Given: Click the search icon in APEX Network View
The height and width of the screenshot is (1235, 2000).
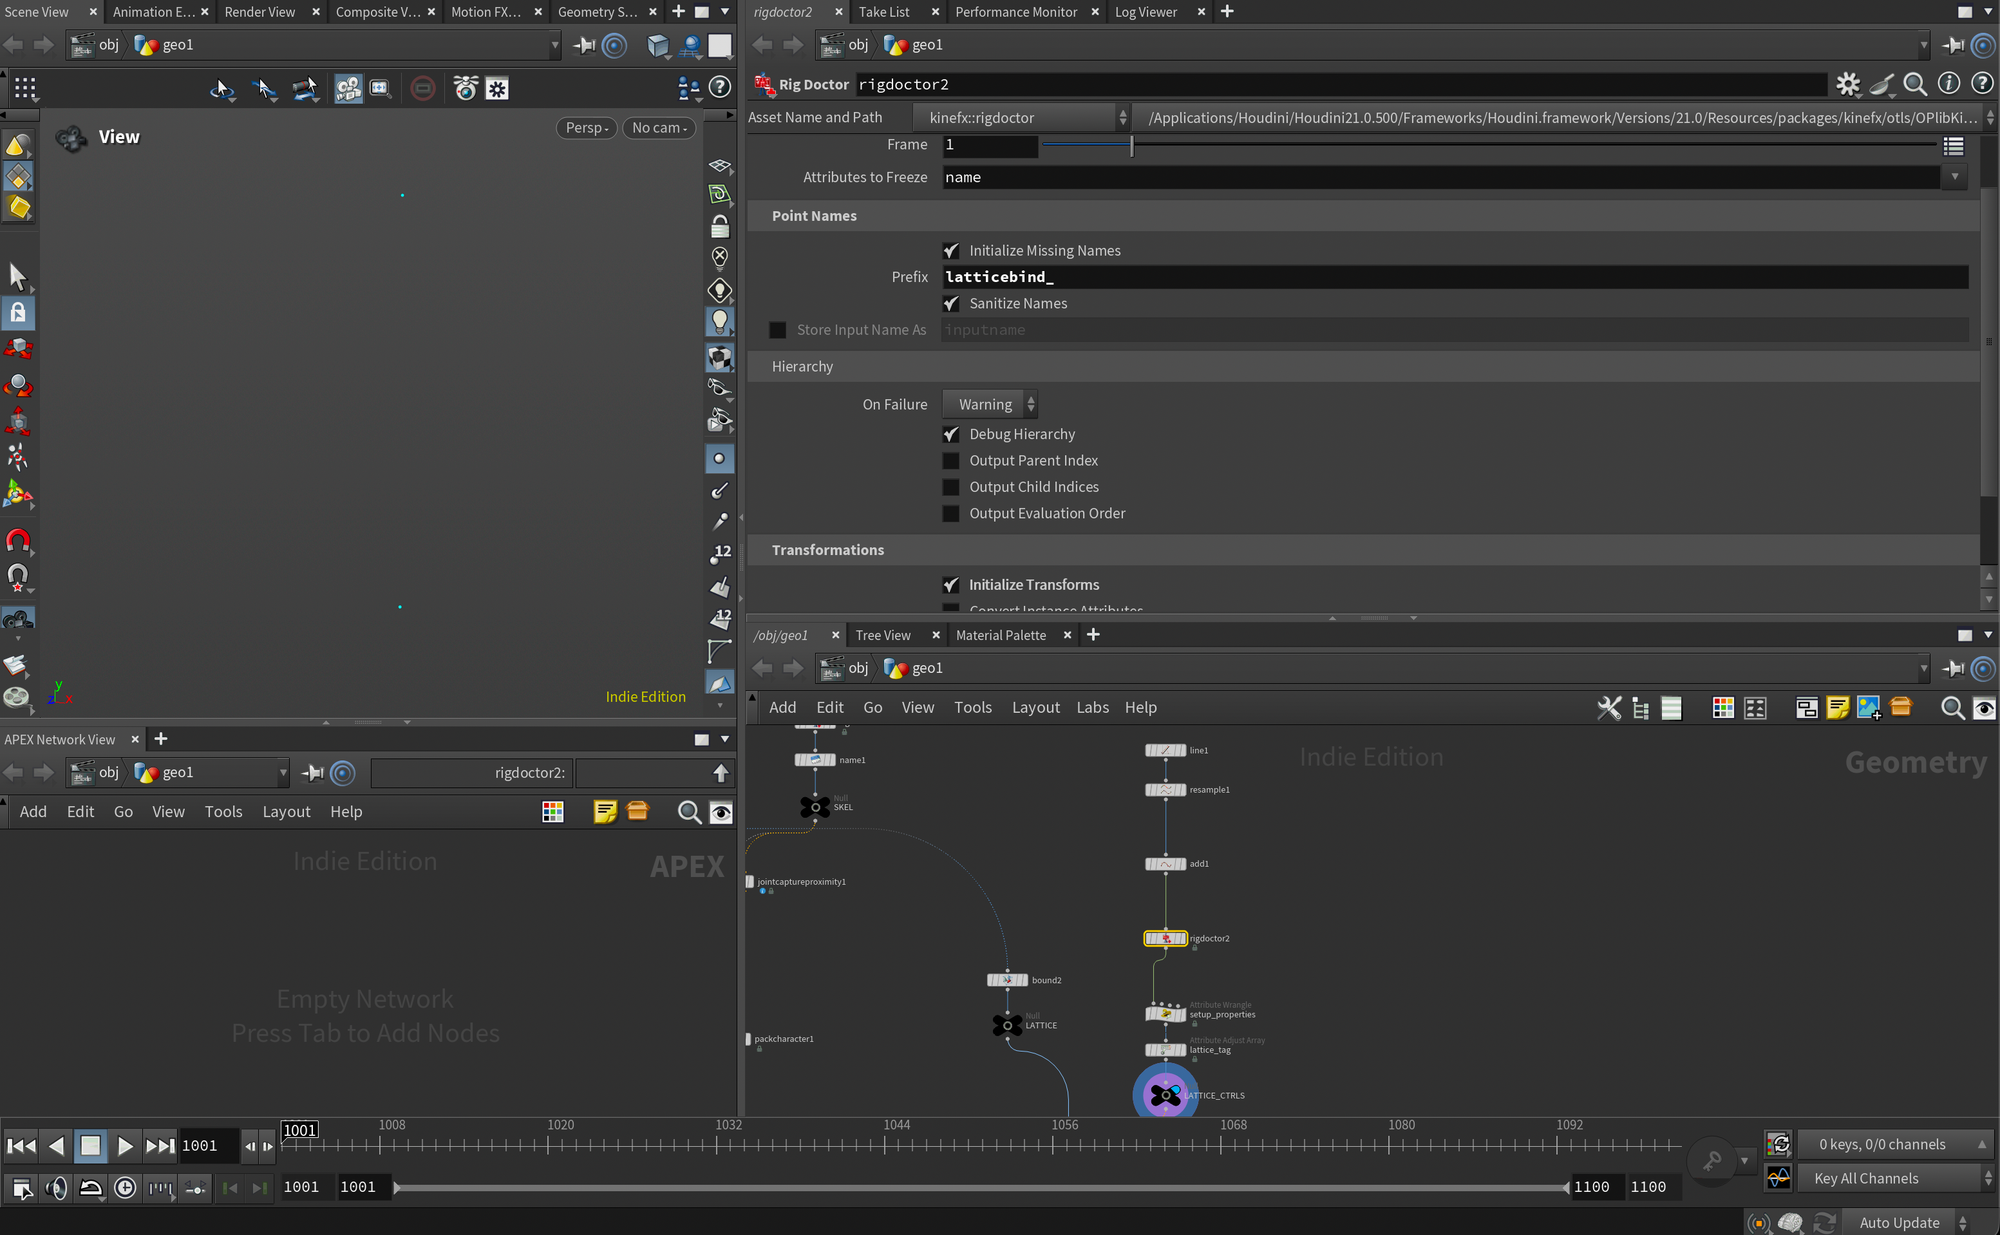Looking at the screenshot, I should [x=688, y=812].
